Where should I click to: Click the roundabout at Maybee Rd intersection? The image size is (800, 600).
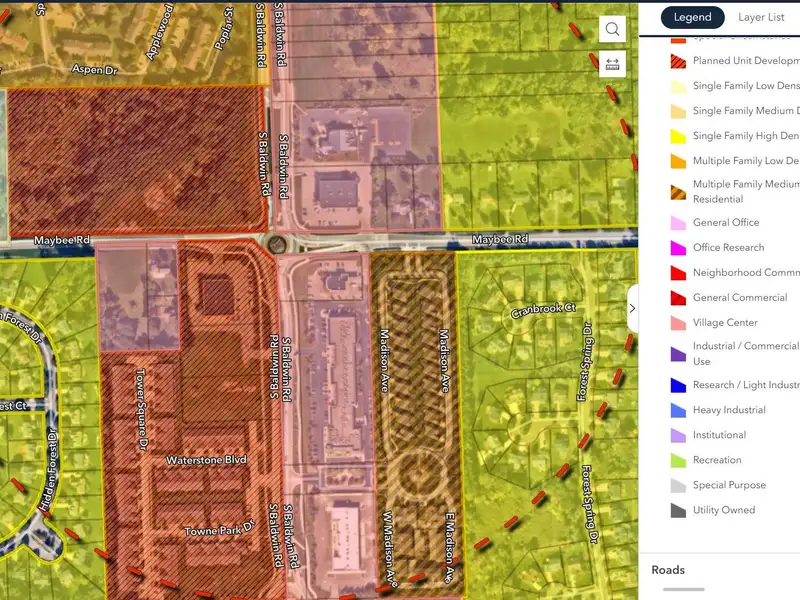[275, 243]
